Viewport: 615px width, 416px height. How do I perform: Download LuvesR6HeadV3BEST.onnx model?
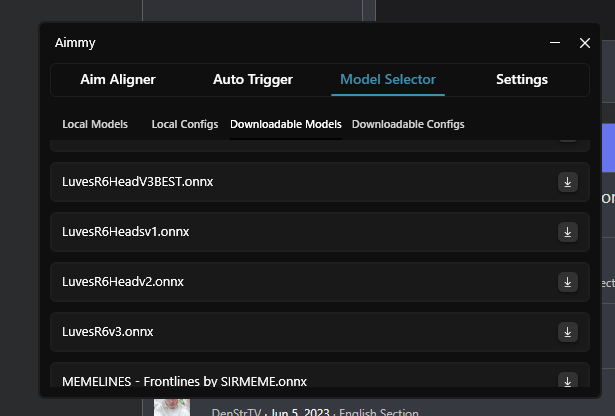pyautogui.click(x=568, y=182)
